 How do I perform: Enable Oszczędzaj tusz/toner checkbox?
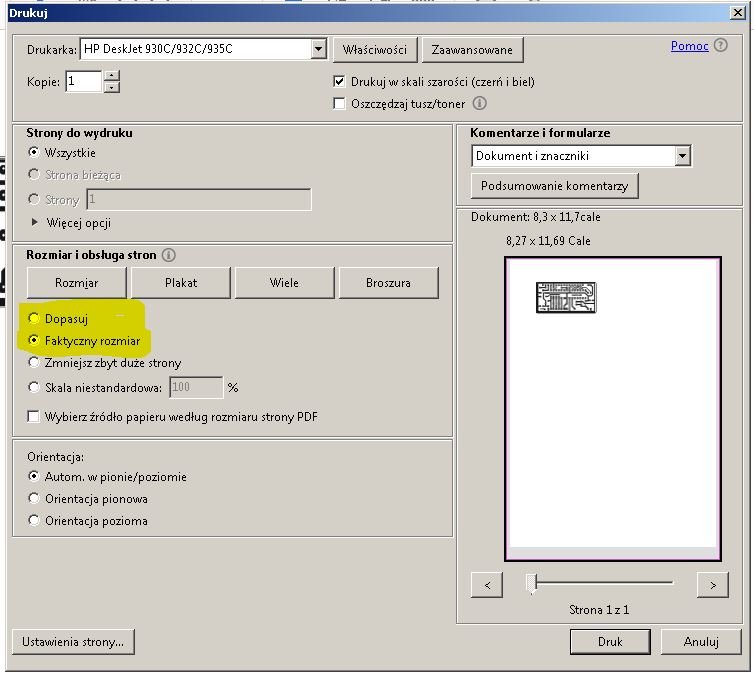click(x=339, y=103)
